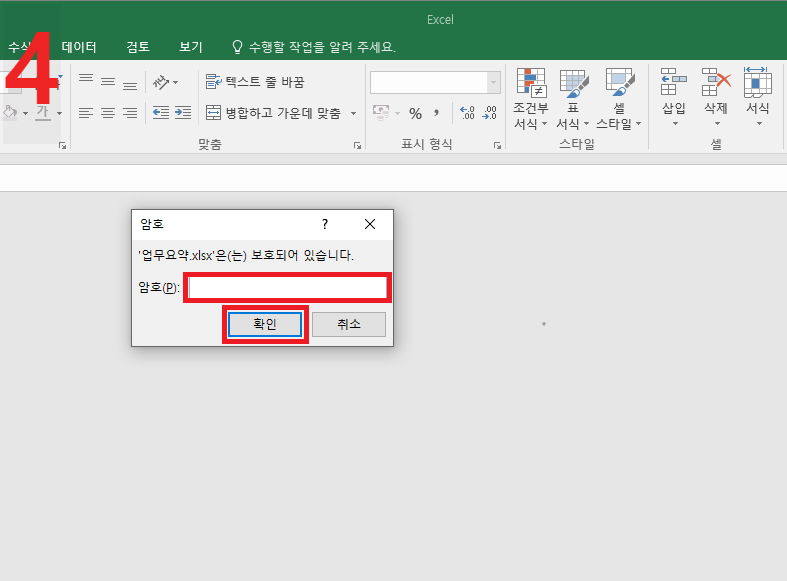787x581 pixels.
Task: Click the middle align icon
Action: [x=108, y=82]
